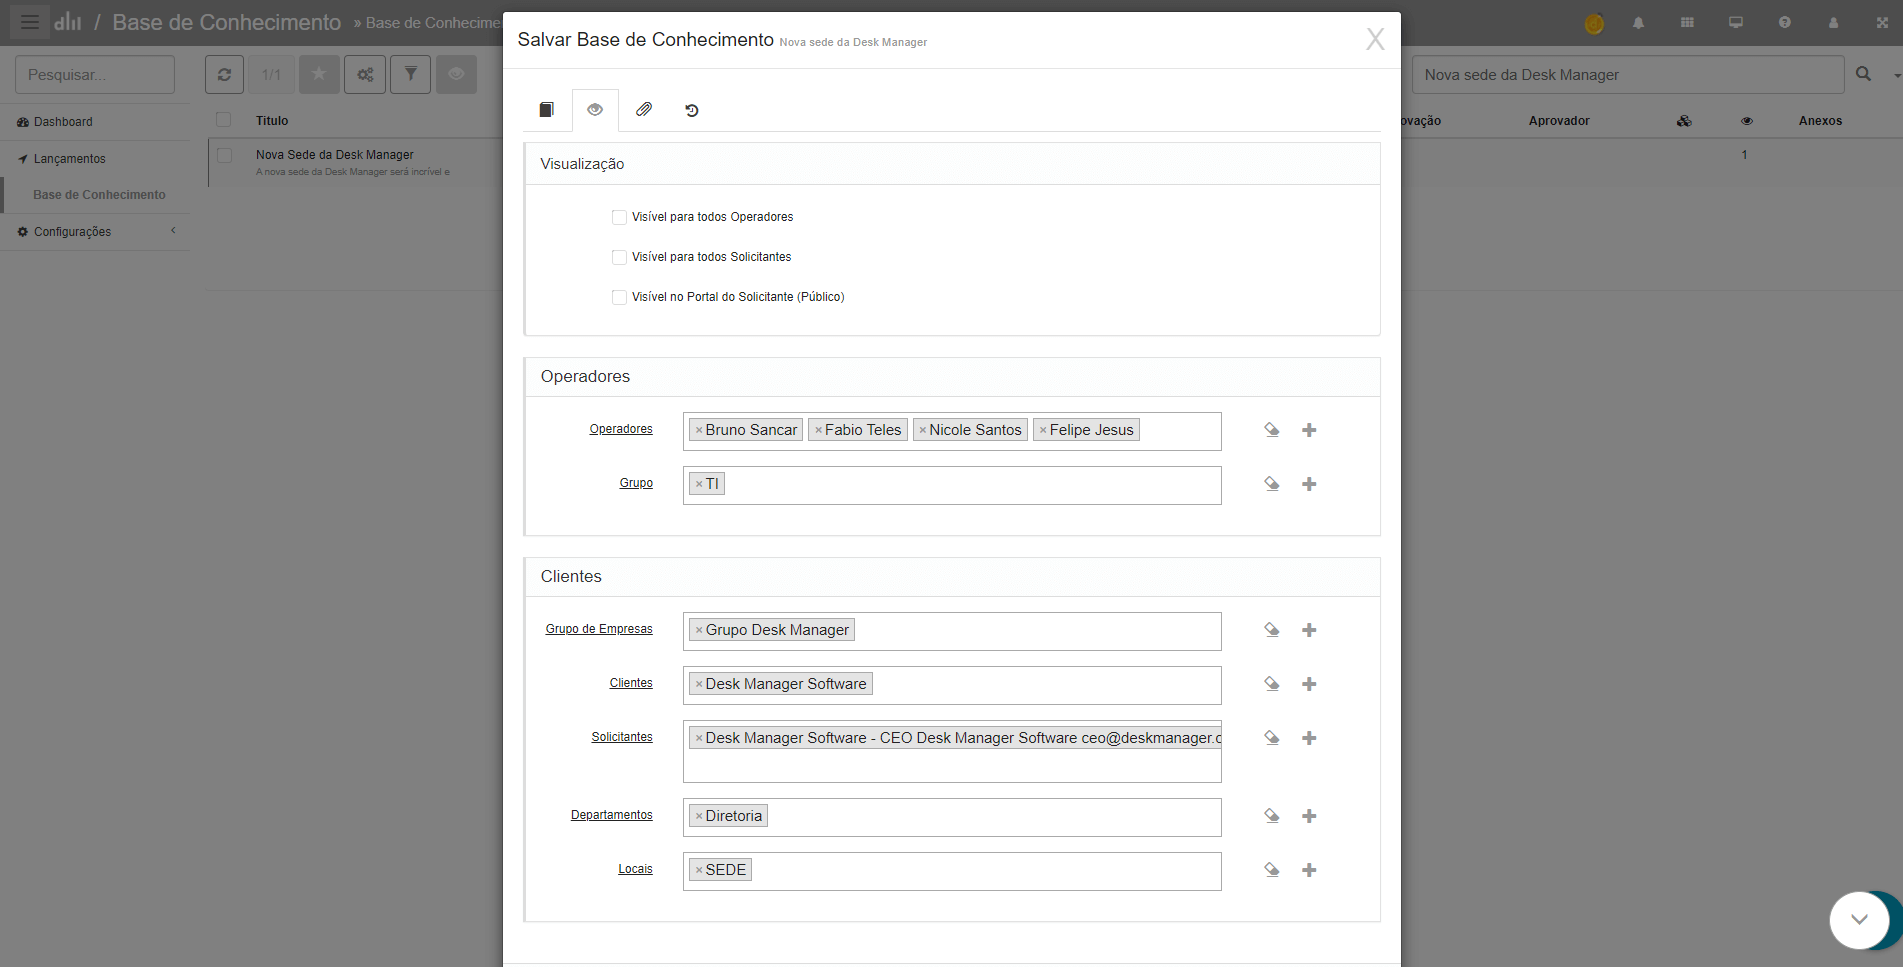The height and width of the screenshot is (967, 1903).
Task: Erase the Locais field selection
Action: 1271,870
